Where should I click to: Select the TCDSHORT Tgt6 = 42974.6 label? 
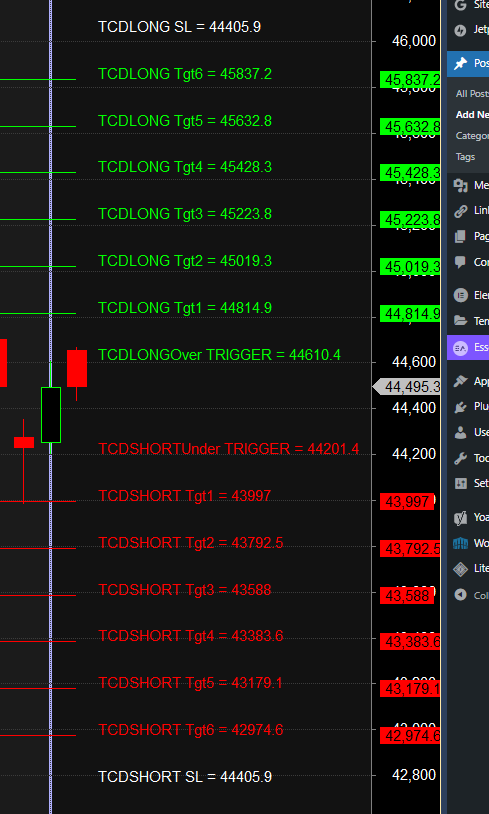coord(191,730)
